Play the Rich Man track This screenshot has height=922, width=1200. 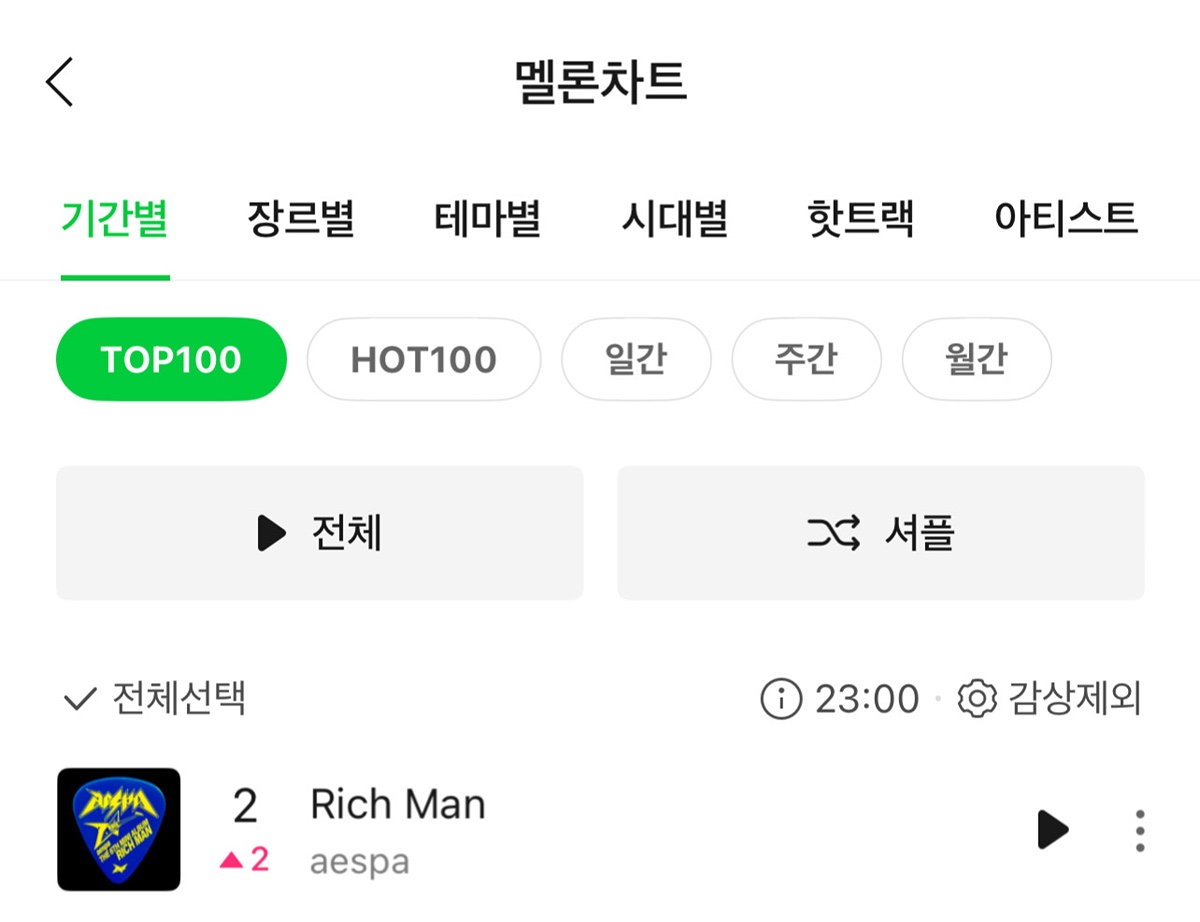1052,829
